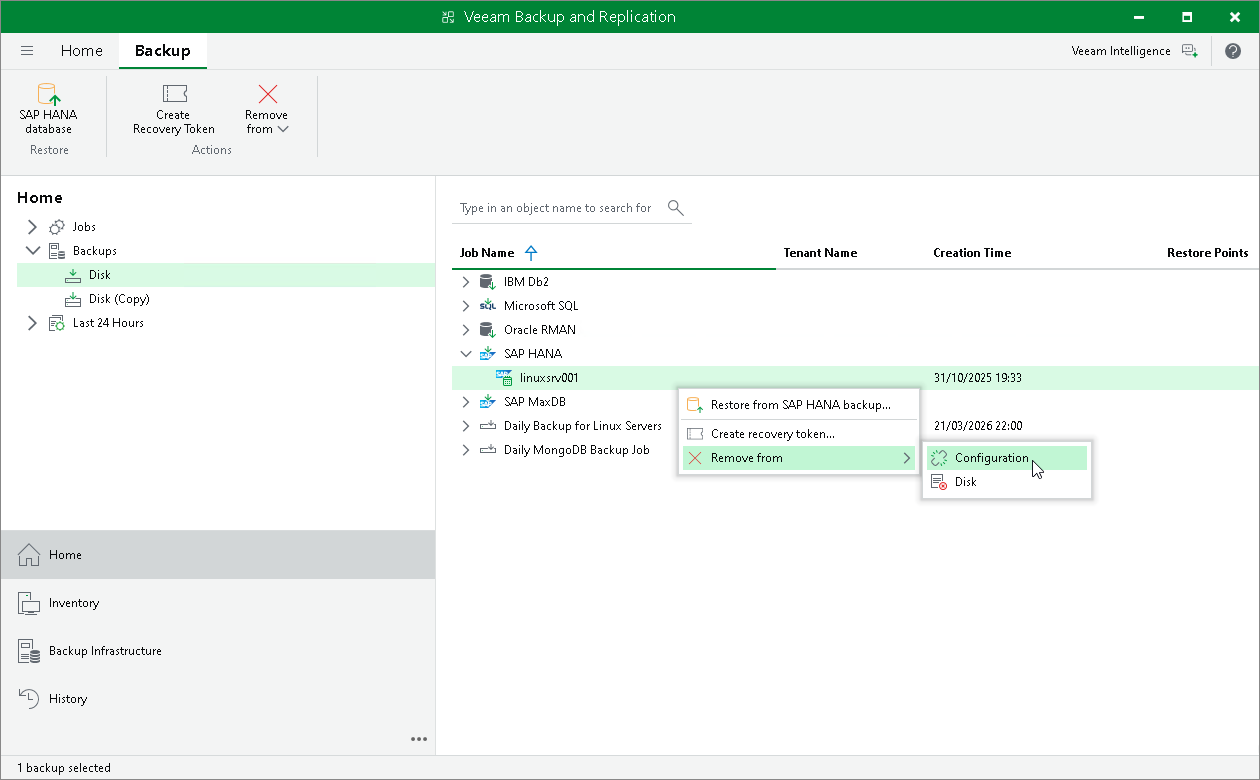Sort by Restore Points column header
Image resolution: width=1260 pixels, height=780 pixels.
pyautogui.click(x=1207, y=253)
